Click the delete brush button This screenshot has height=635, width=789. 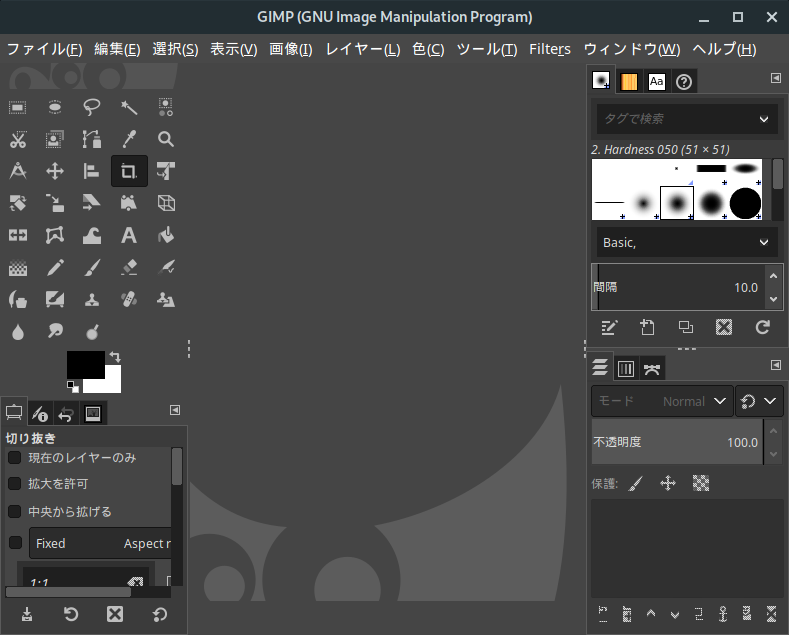click(x=724, y=328)
